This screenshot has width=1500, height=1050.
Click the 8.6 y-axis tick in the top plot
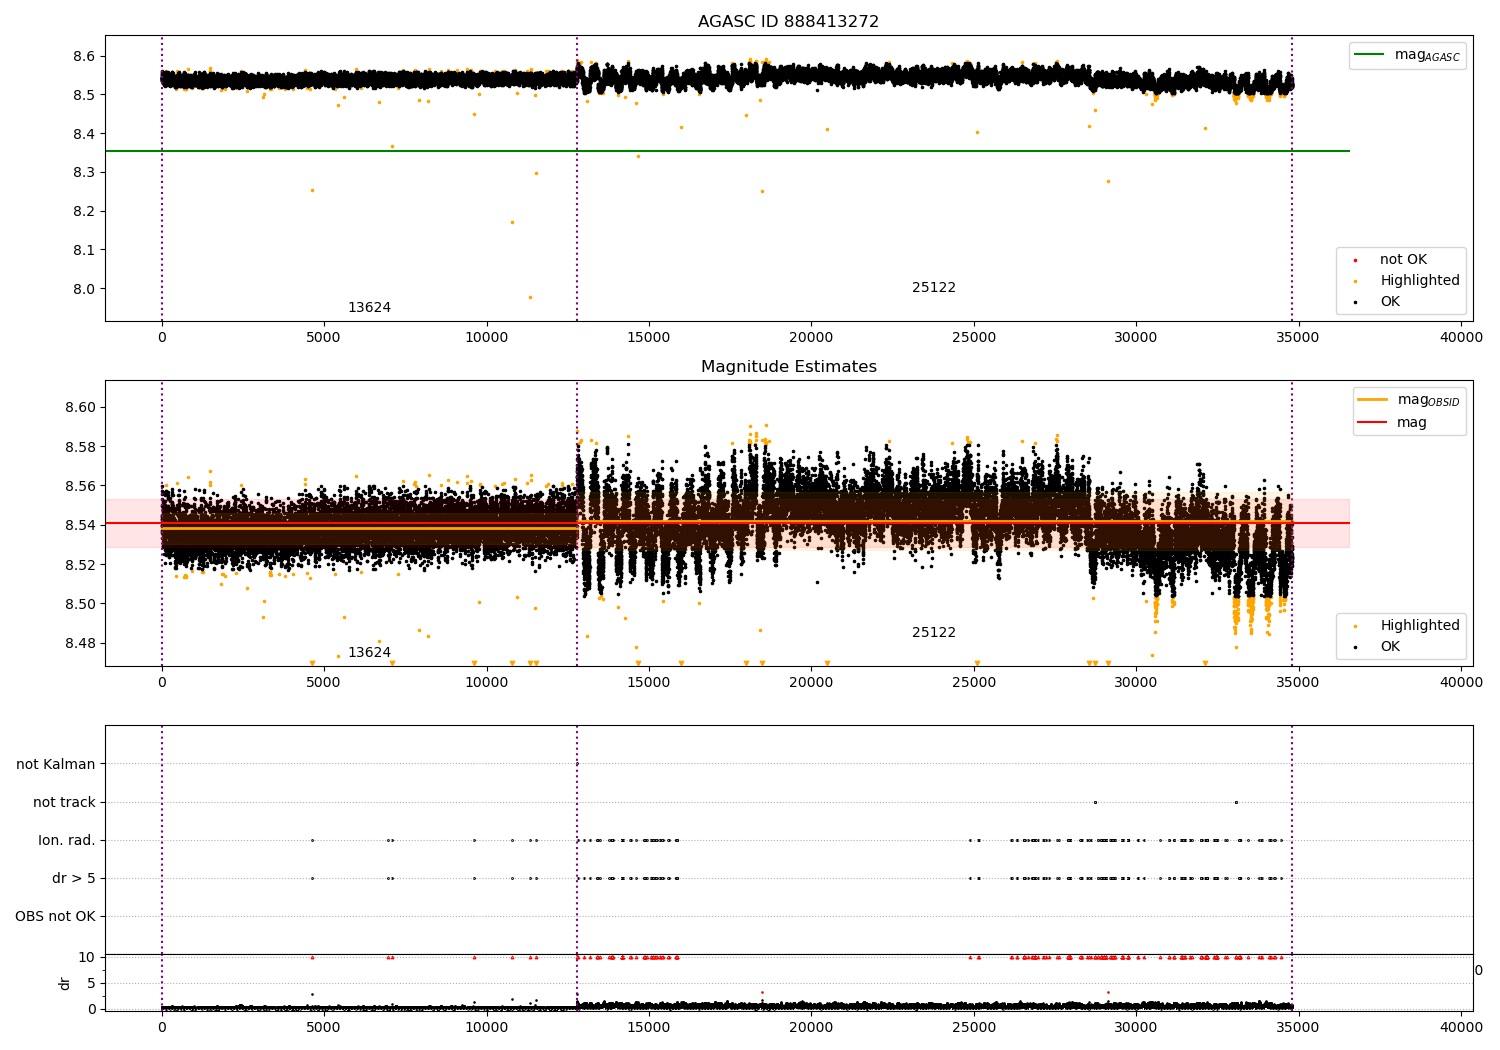(x=84, y=57)
